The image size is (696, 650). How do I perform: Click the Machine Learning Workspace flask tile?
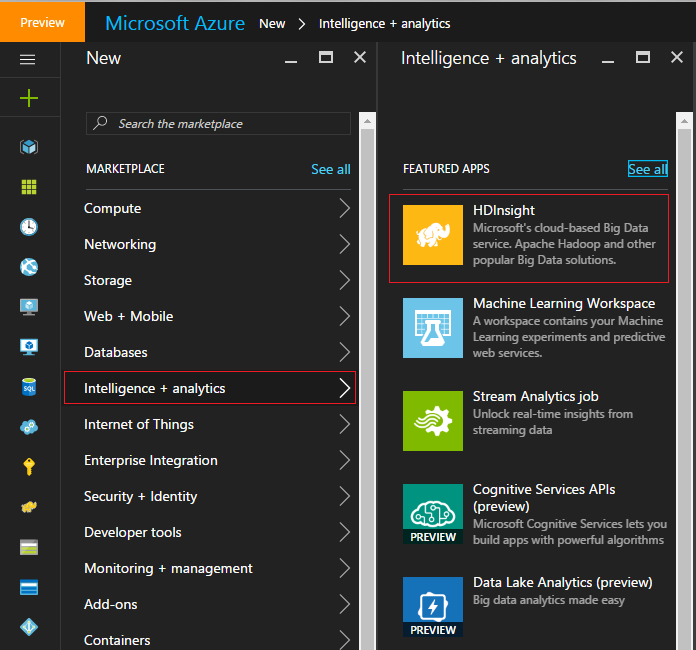click(x=433, y=328)
